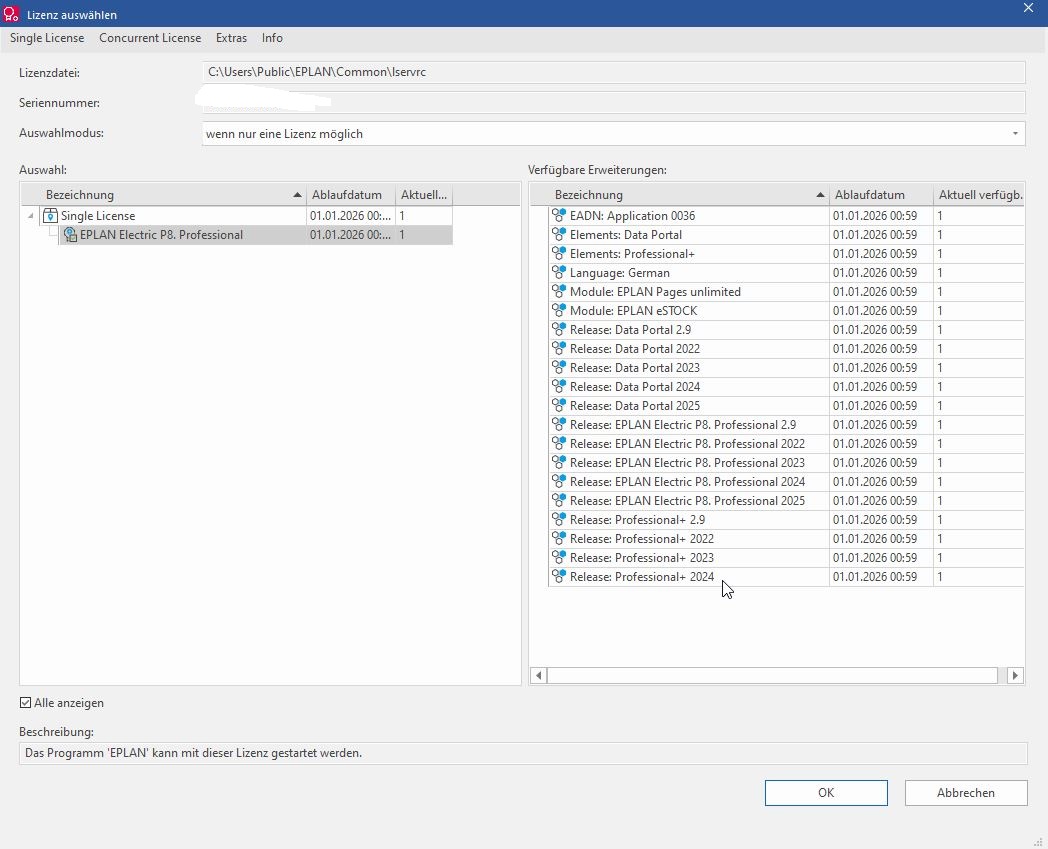
Task: Sort Auswahl list by Bezeichnung column
Action: point(164,195)
